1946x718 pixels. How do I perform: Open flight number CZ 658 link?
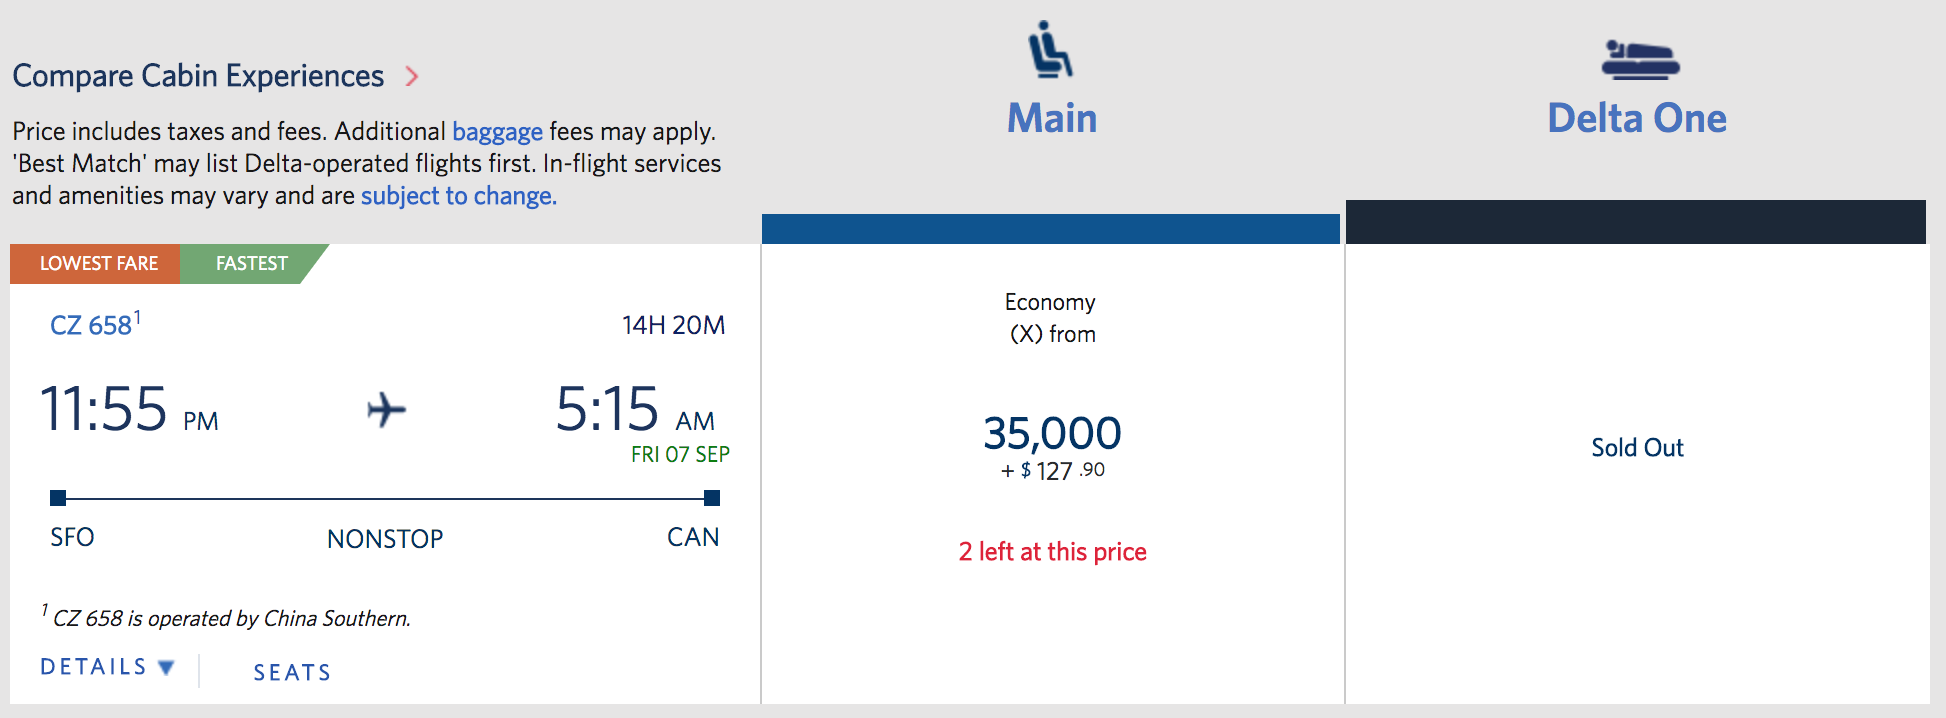pyautogui.click(x=91, y=325)
